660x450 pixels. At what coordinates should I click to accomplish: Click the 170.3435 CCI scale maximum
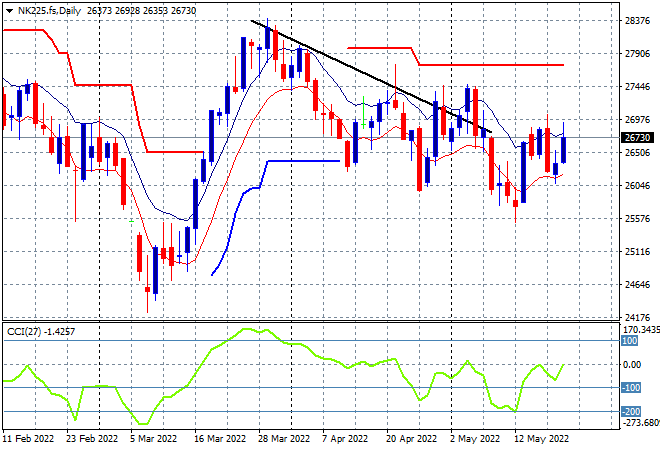click(641, 330)
